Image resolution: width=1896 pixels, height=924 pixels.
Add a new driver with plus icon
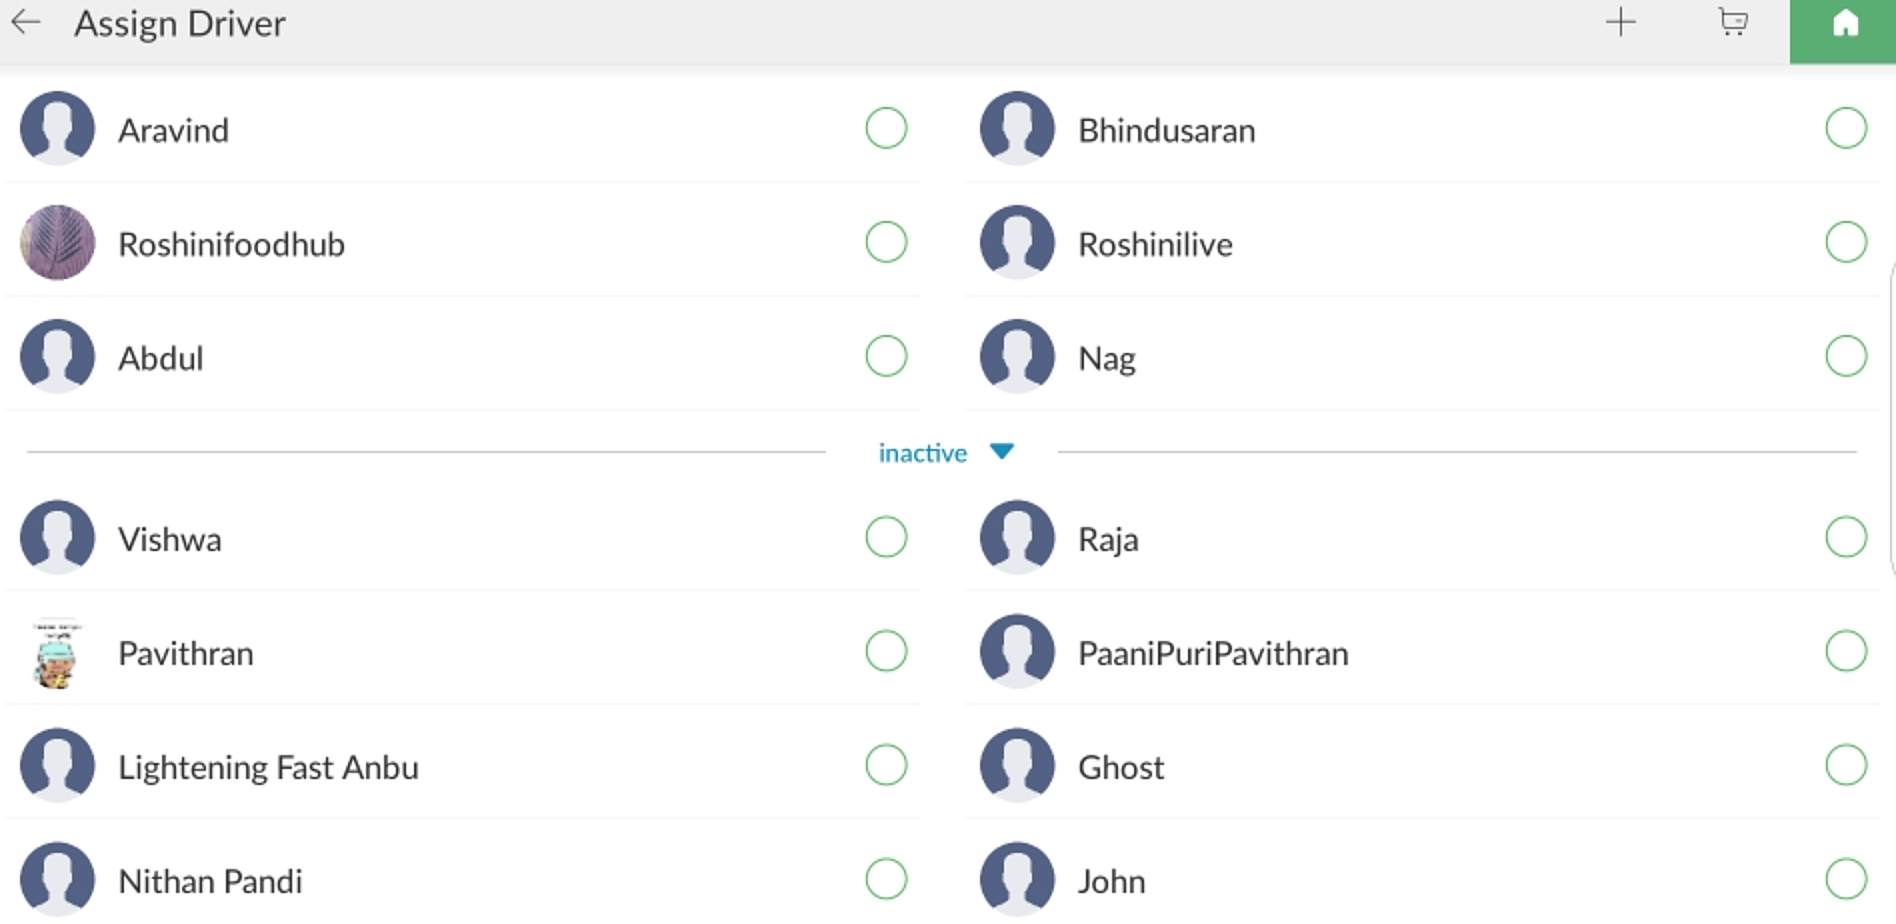[1620, 22]
